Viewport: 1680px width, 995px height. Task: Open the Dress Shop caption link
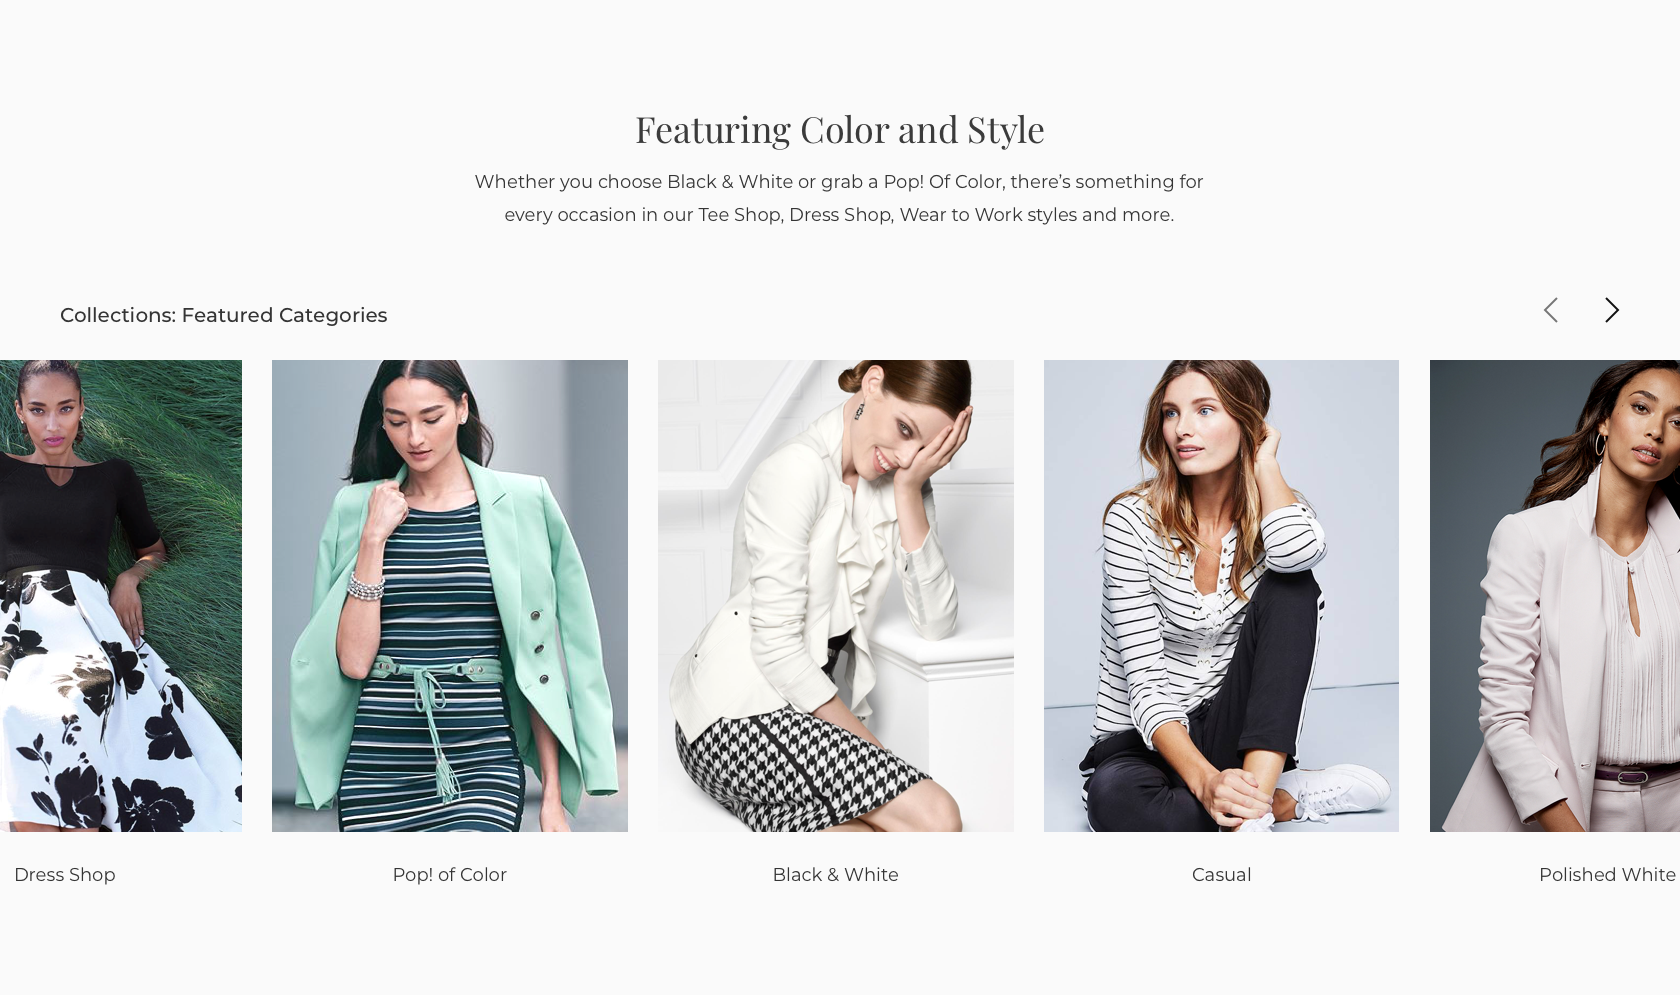click(x=65, y=874)
